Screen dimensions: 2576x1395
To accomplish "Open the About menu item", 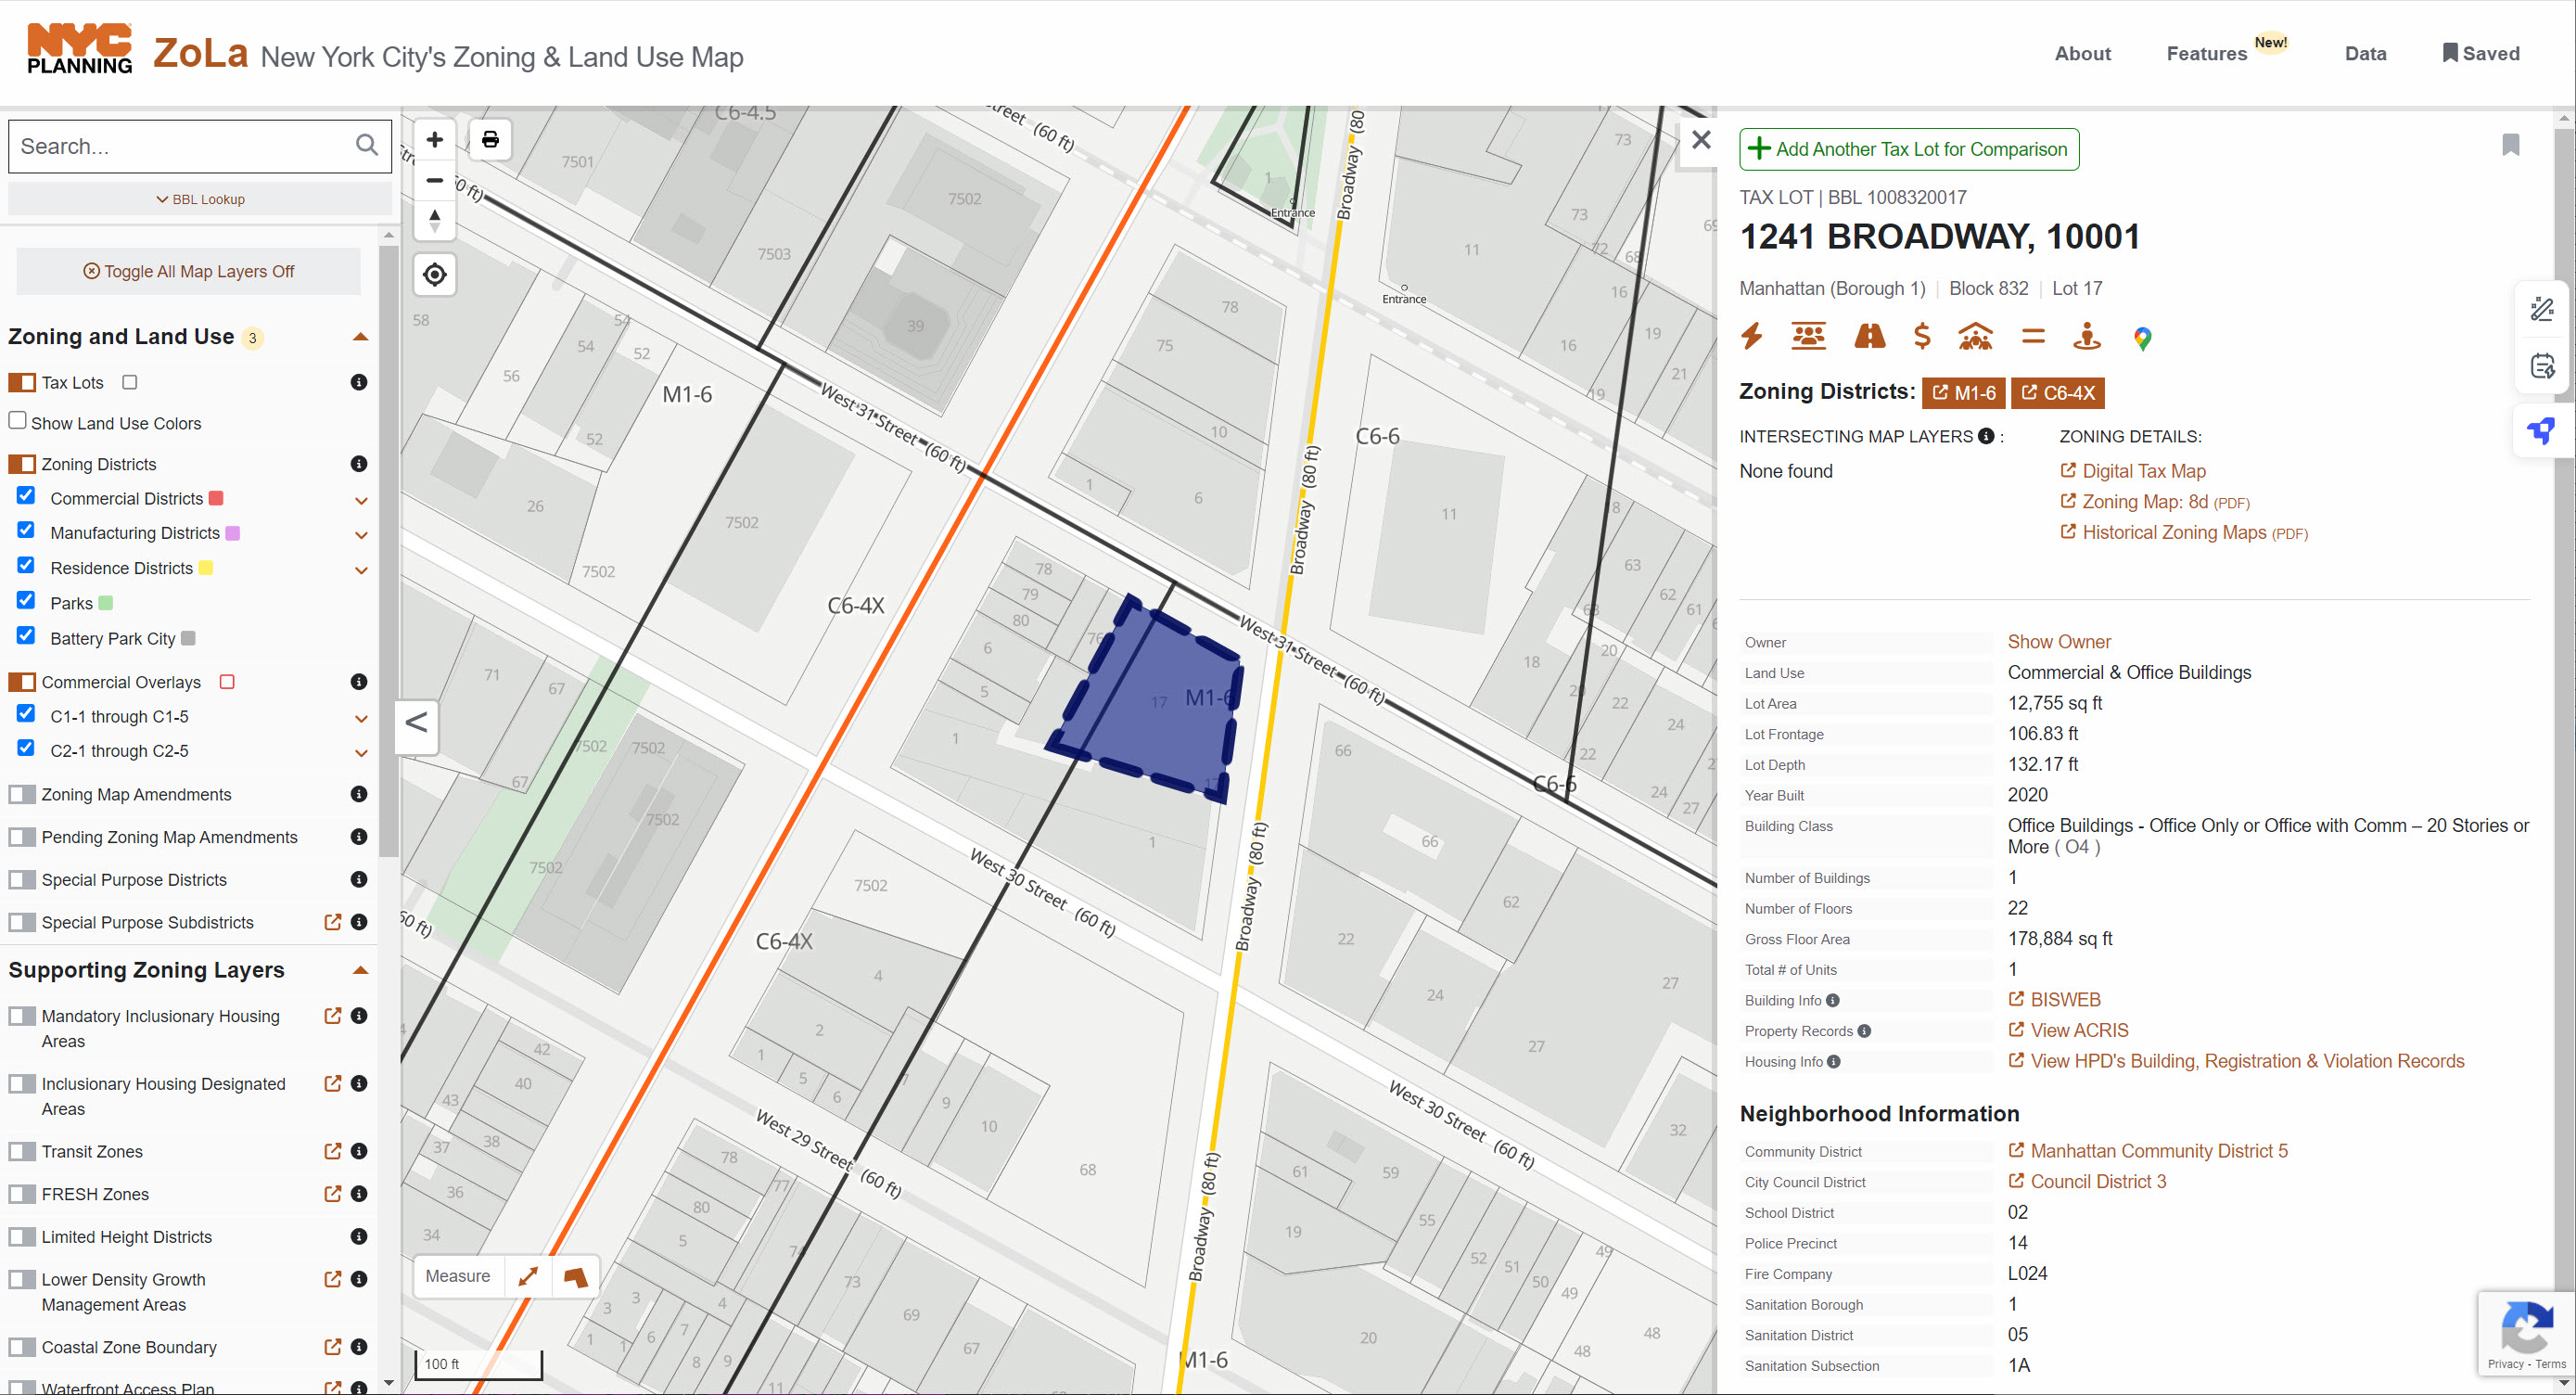I will click(x=2082, y=54).
